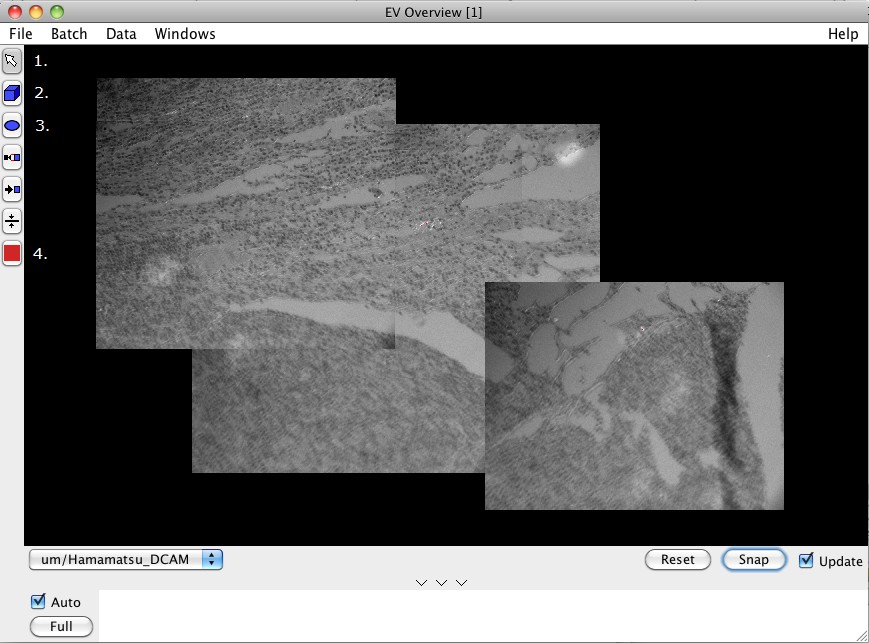Click the lower-right tissue image tile

[634, 396]
